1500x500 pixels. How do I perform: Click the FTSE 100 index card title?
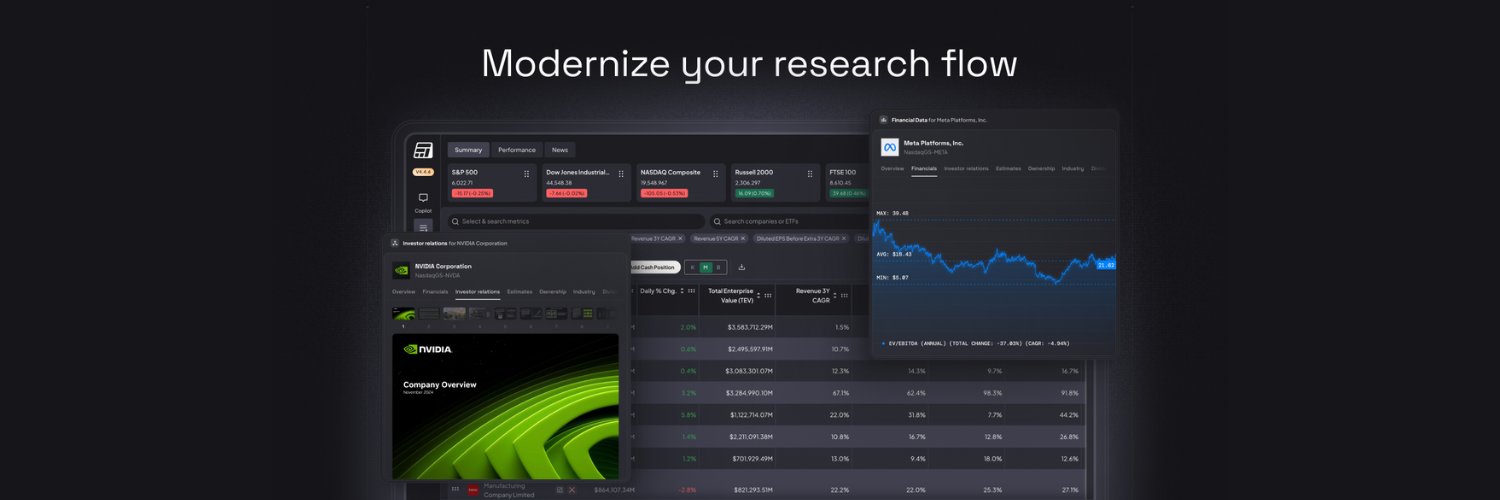843,172
